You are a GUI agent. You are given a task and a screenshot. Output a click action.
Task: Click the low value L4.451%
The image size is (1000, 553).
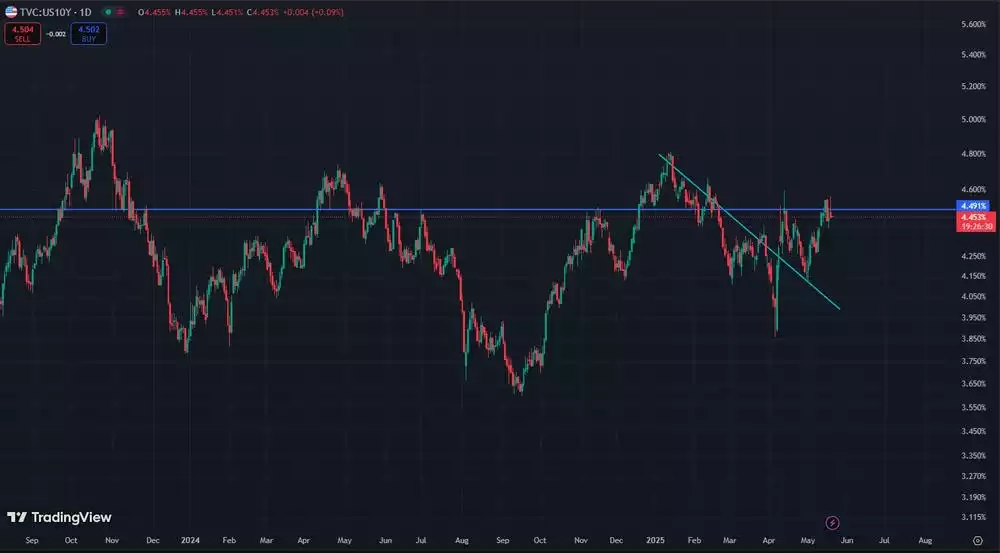(228, 12)
